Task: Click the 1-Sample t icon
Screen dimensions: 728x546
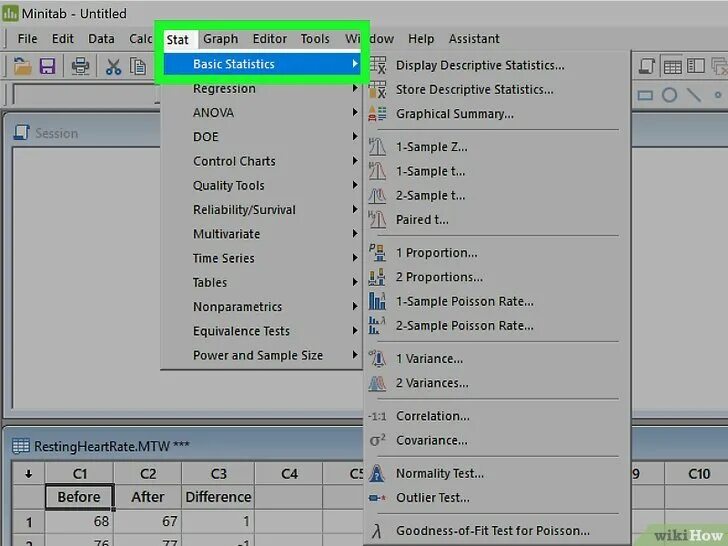Action: 377,171
